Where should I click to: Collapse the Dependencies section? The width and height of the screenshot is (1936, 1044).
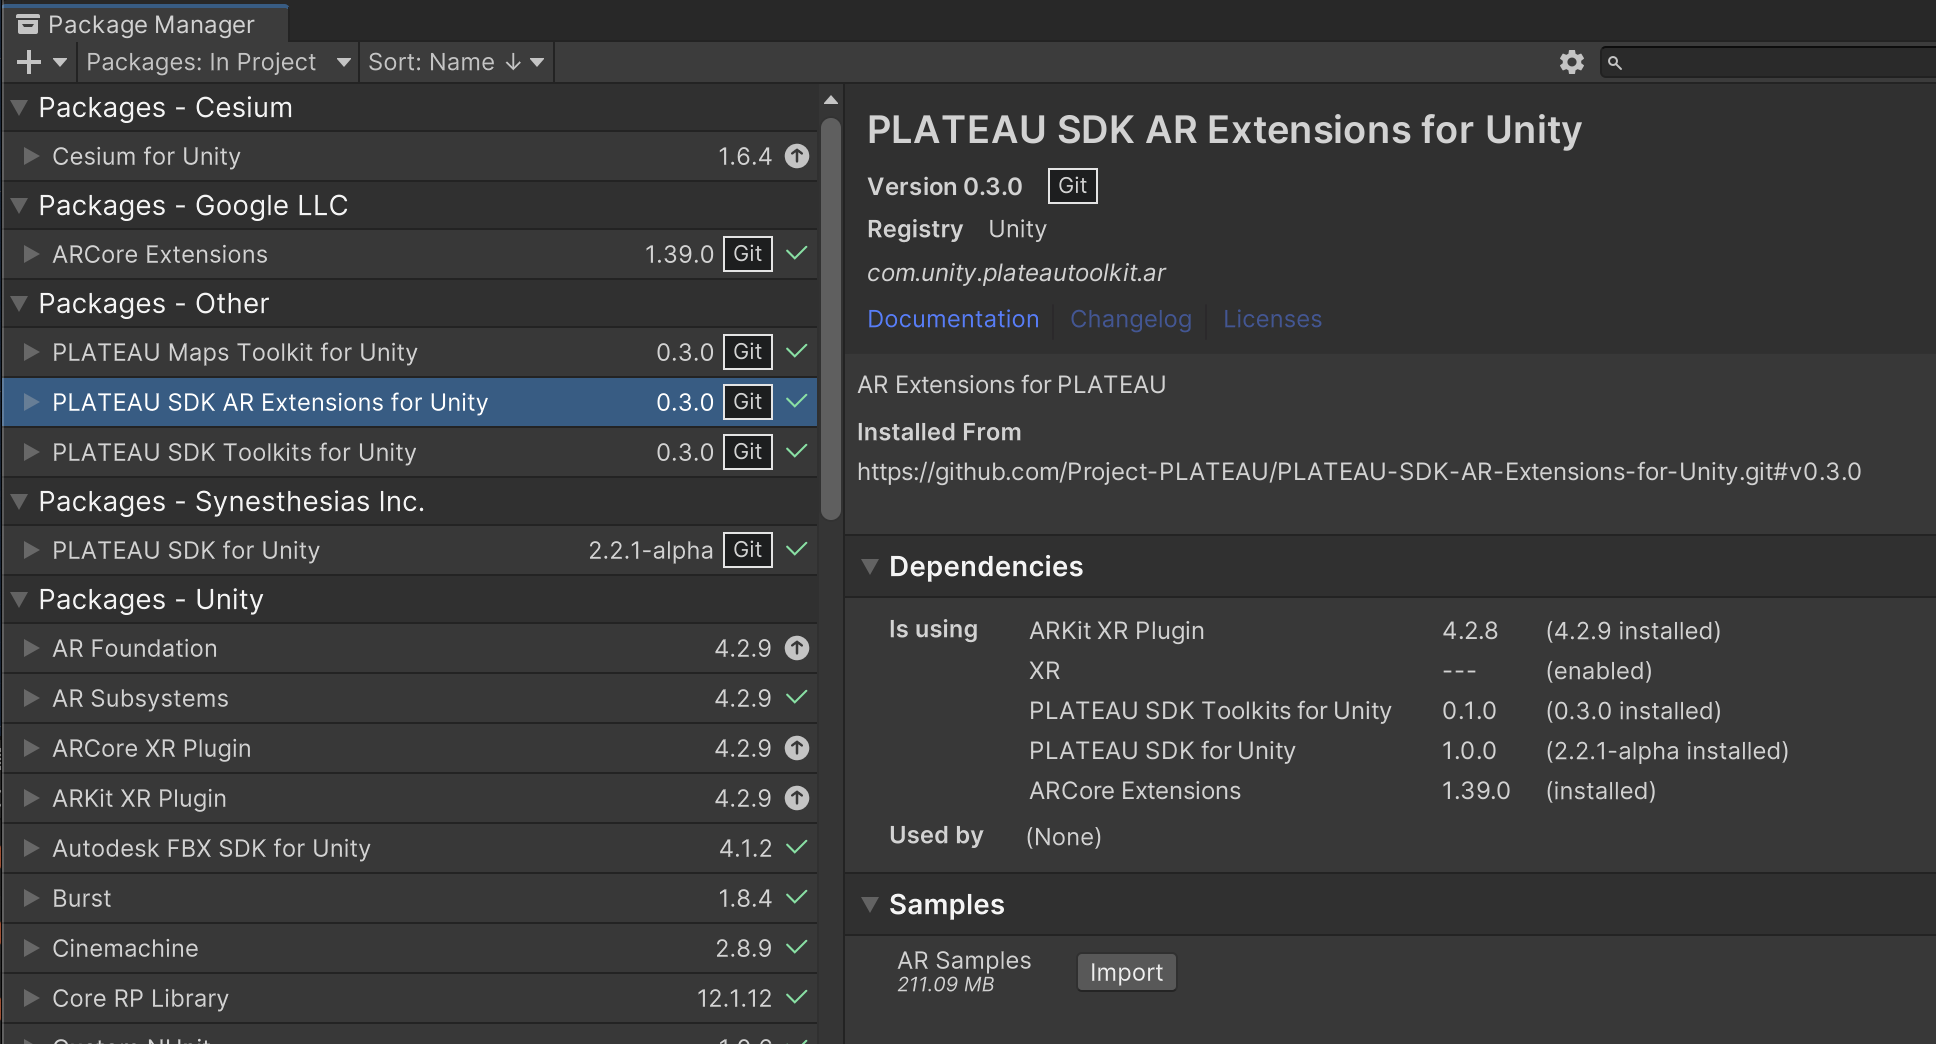pos(870,566)
